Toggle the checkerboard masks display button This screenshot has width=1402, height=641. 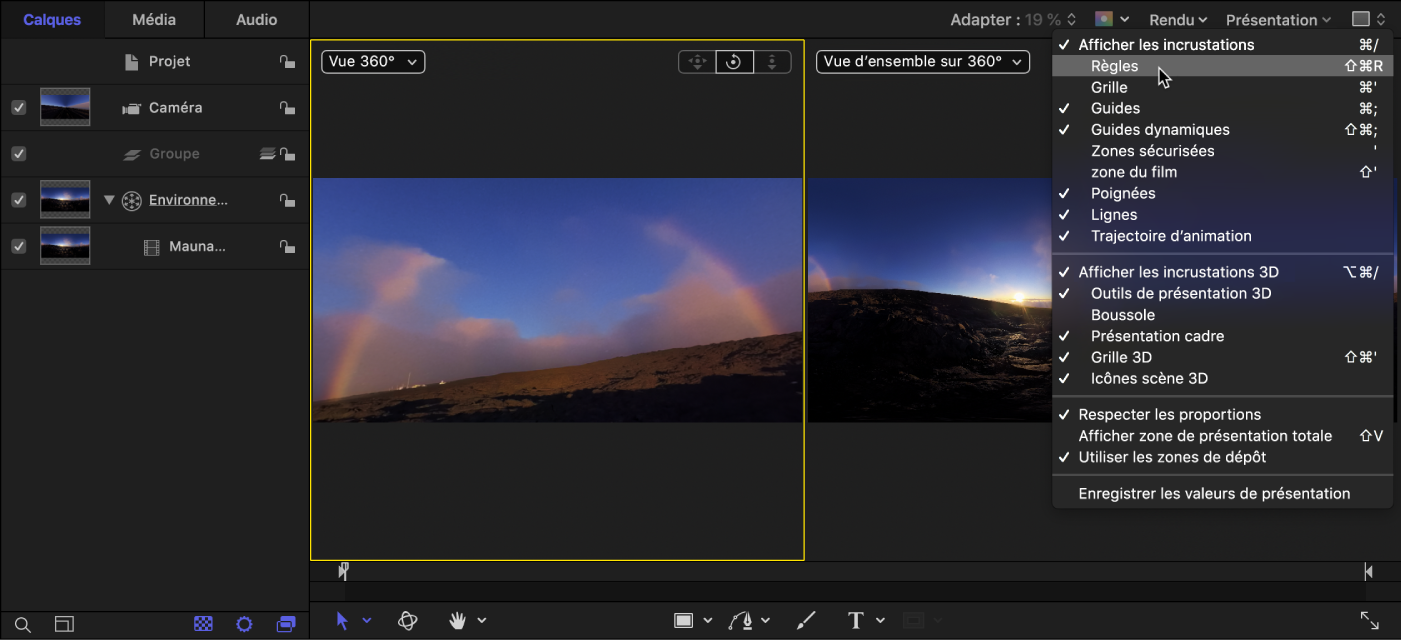coord(203,624)
